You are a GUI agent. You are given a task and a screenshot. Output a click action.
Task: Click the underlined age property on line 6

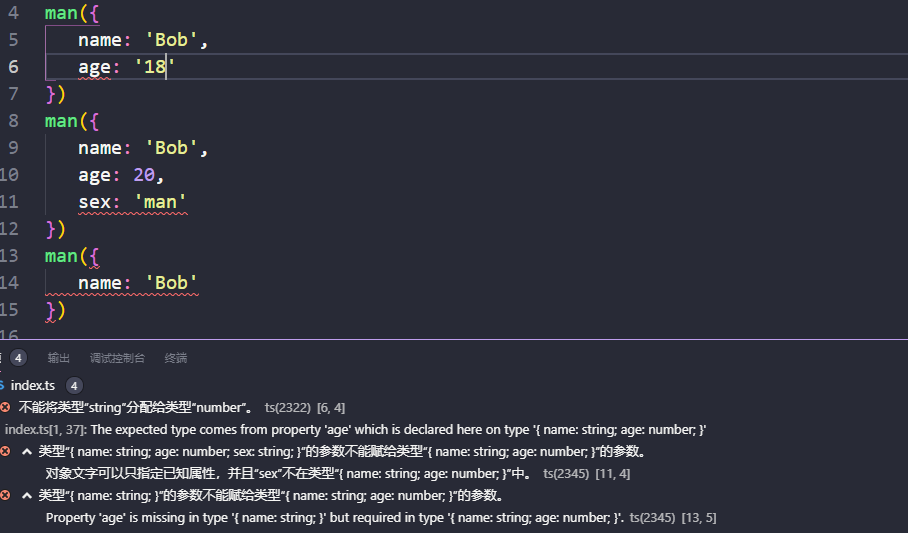[94, 67]
